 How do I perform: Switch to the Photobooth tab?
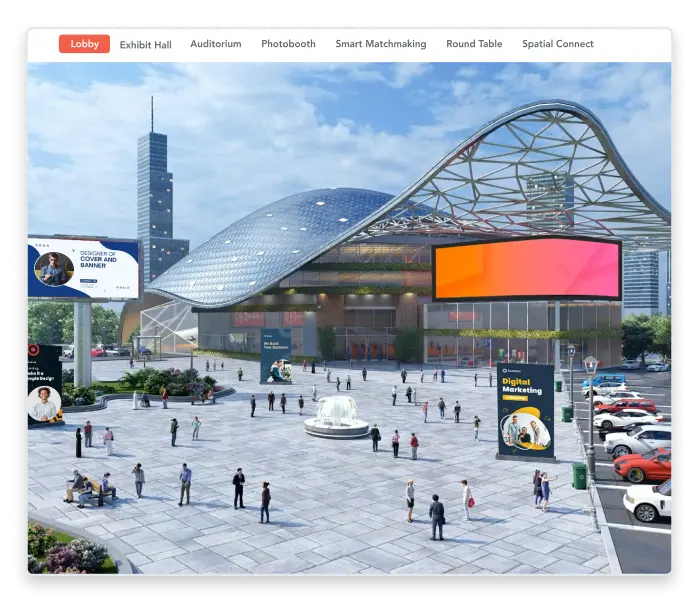288,44
